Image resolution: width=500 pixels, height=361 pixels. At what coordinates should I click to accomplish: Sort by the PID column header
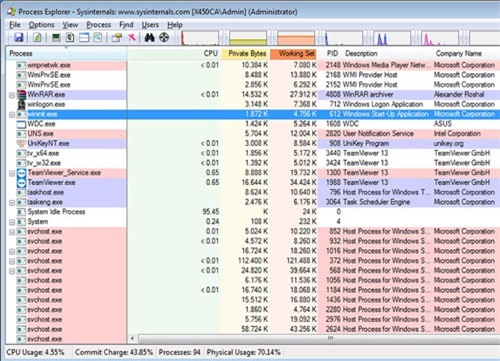click(330, 54)
